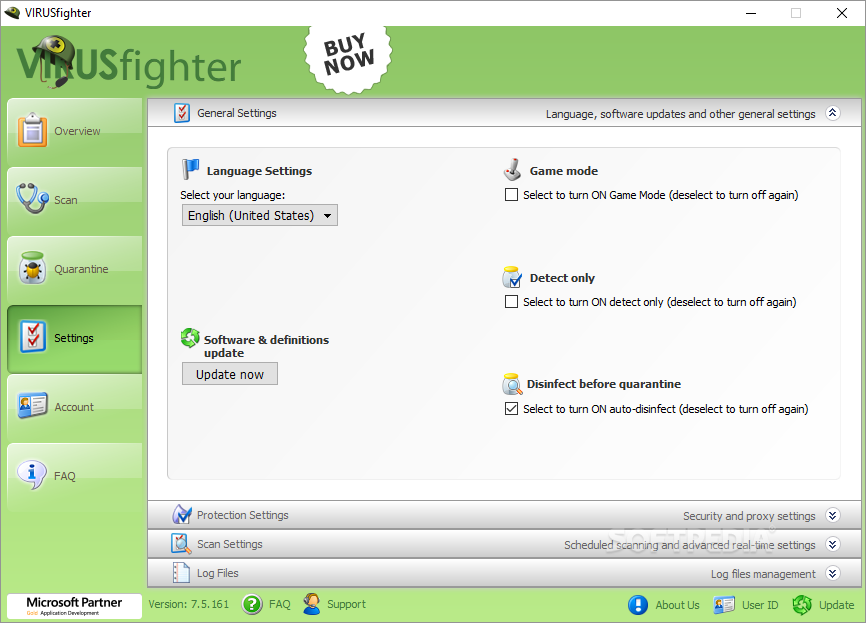
Task: Click the Microsoft Partner badge
Action: click(75, 606)
